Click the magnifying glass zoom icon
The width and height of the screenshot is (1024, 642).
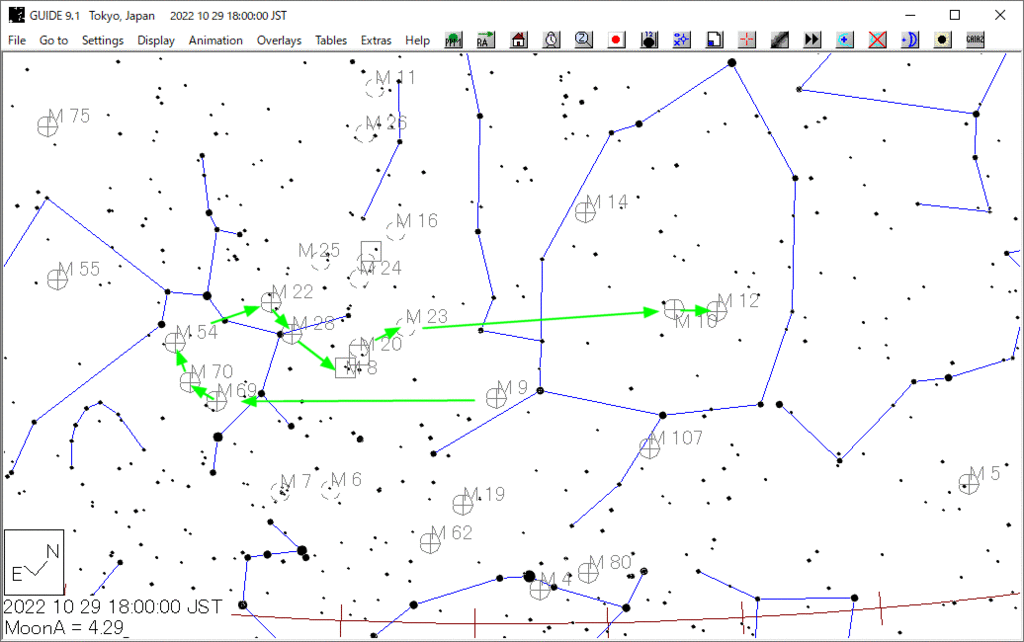584,40
